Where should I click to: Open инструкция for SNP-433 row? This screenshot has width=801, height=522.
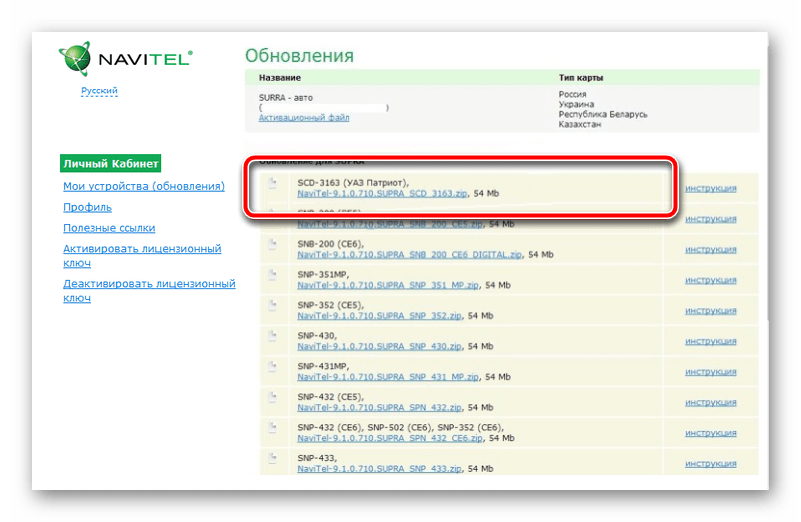click(711, 464)
